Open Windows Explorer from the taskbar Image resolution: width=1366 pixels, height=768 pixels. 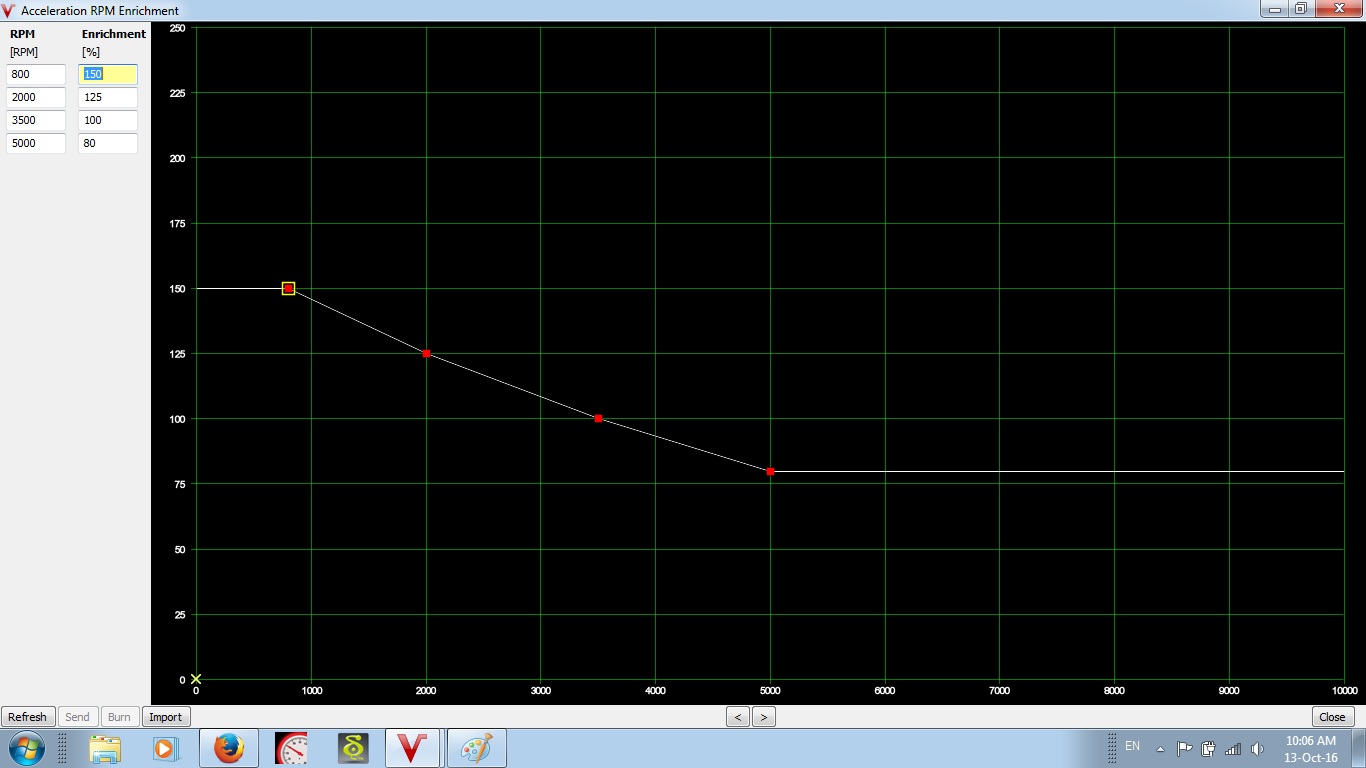[105, 747]
